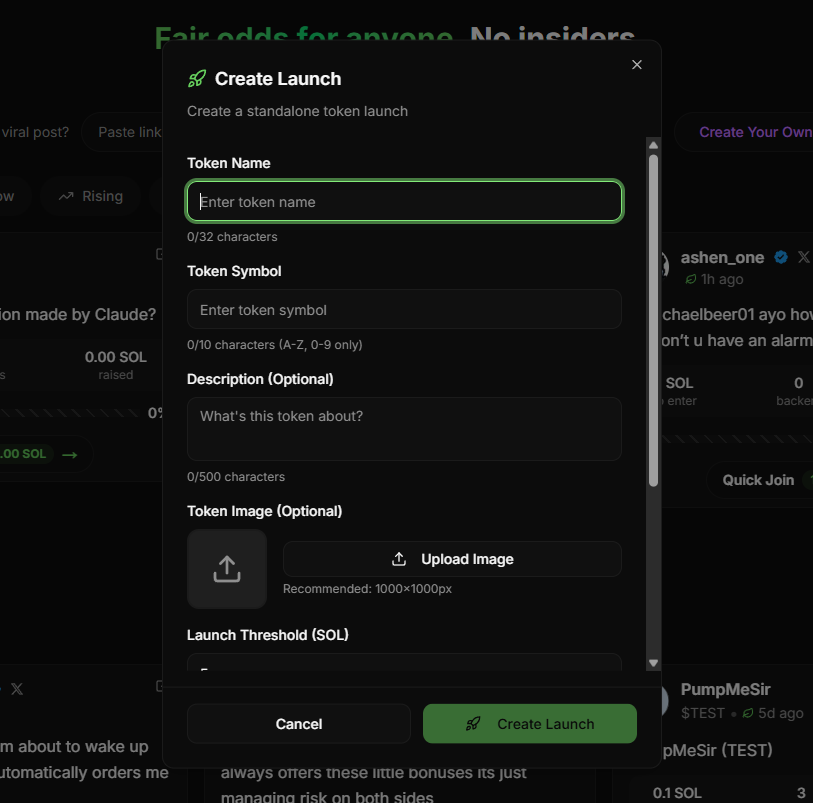Screen dimensions: 813x803
Task: Focus the Token Name input field
Action: click(x=404, y=202)
